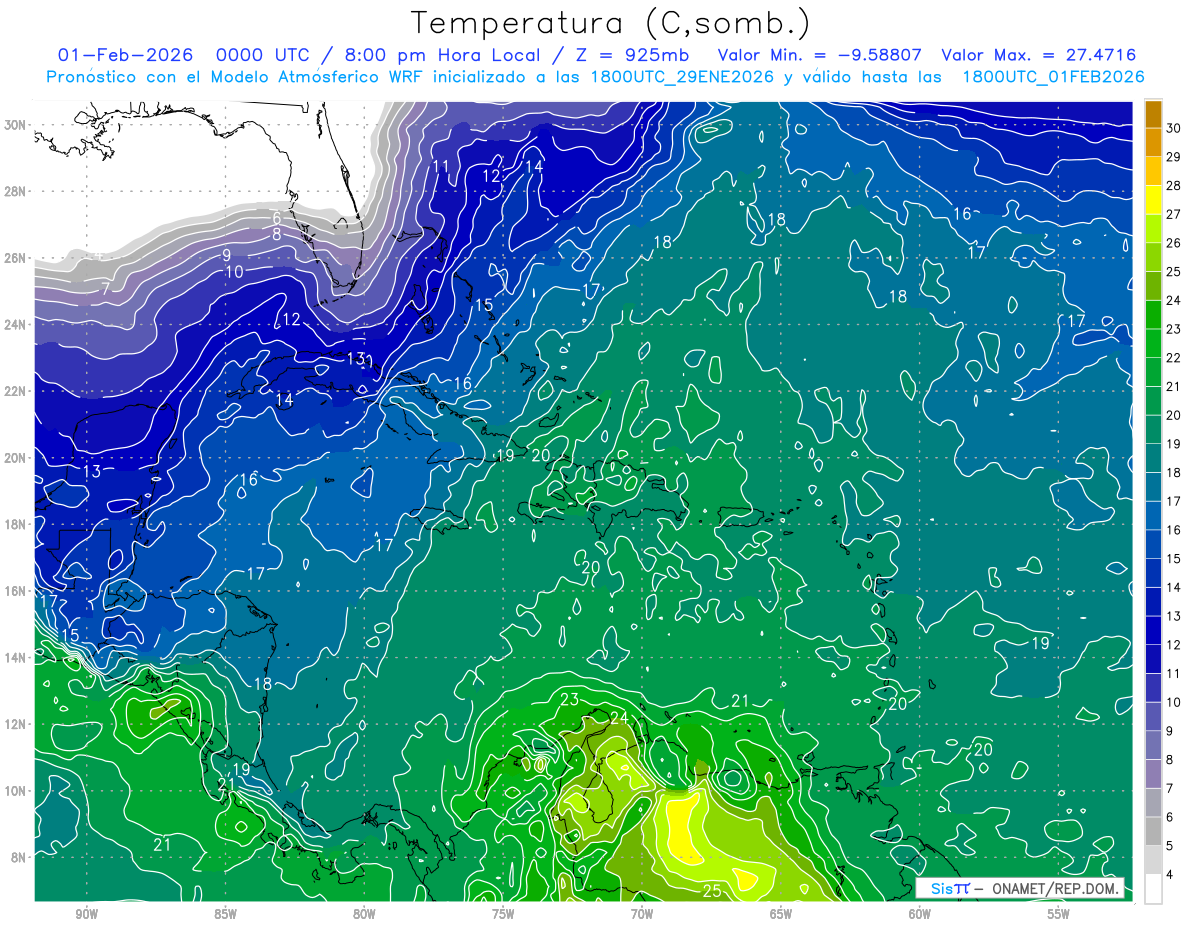Click the bright yellow colorbar swatch above 27
This screenshot has width=1200, height=927.
(1153, 200)
